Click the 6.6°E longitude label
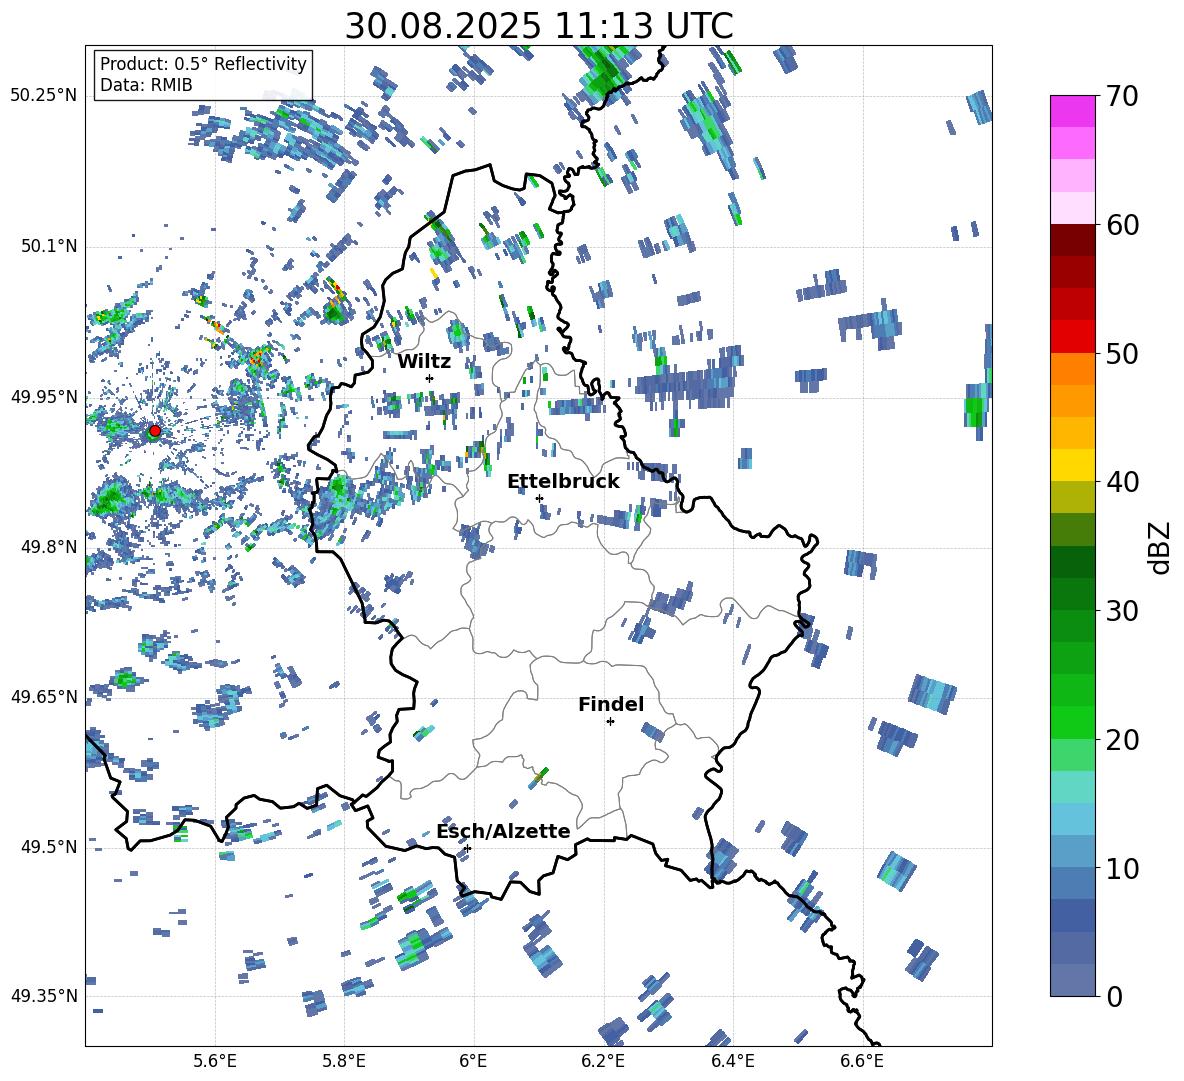 tap(862, 1061)
